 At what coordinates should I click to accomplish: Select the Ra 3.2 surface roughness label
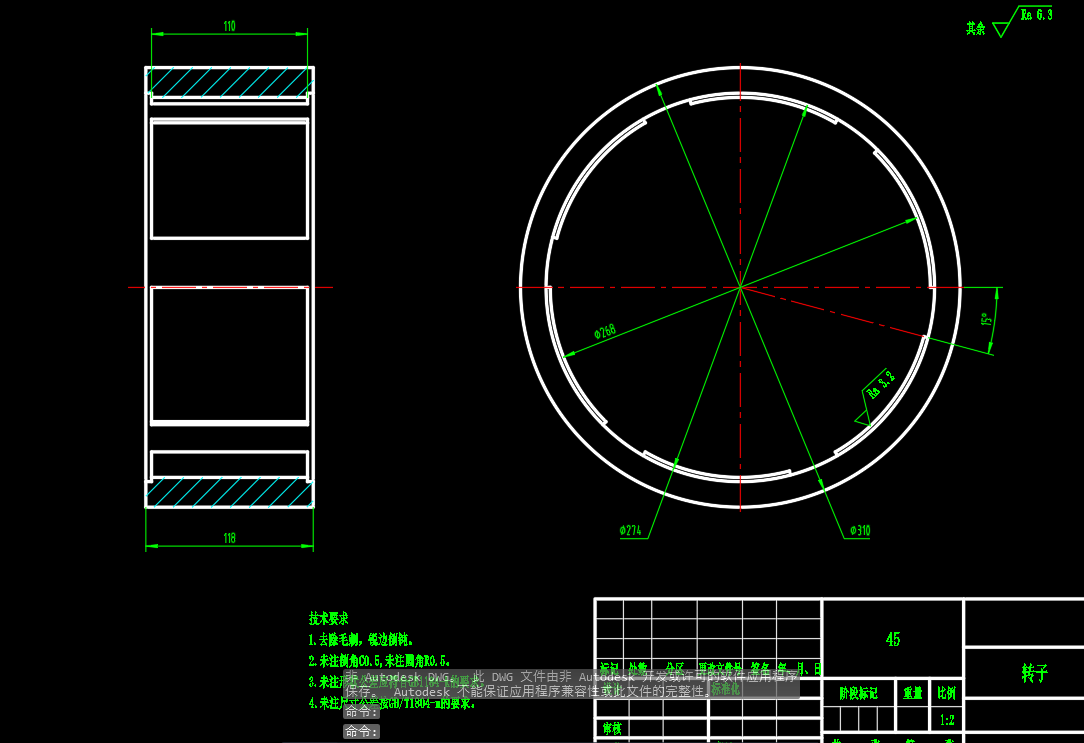[881, 385]
